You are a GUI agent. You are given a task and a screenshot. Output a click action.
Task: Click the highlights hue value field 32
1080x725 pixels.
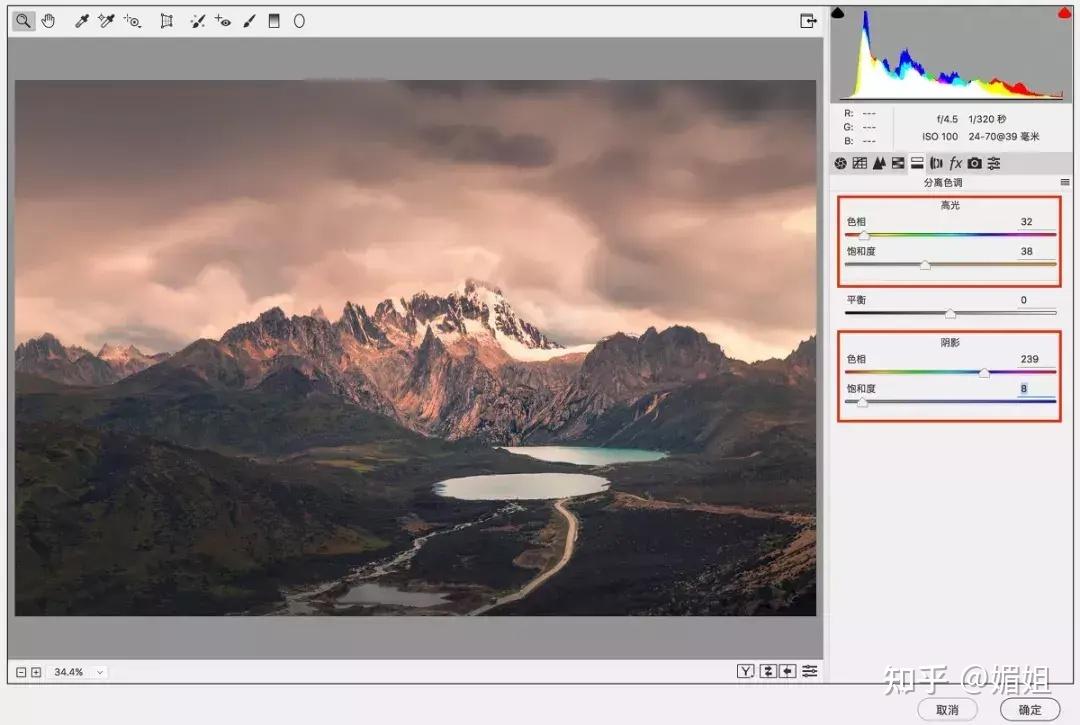point(1035,222)
